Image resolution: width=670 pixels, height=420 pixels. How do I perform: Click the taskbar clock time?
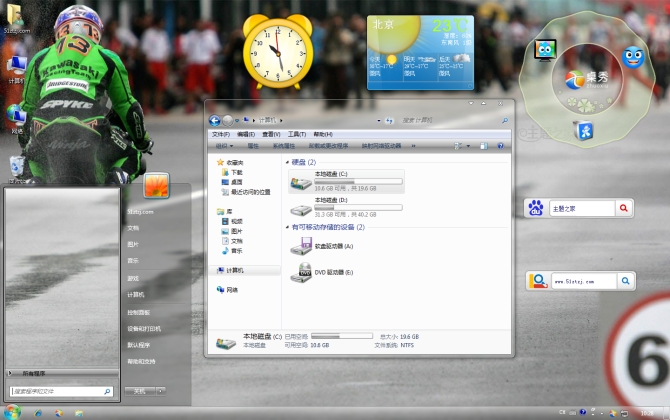point(647,413)
